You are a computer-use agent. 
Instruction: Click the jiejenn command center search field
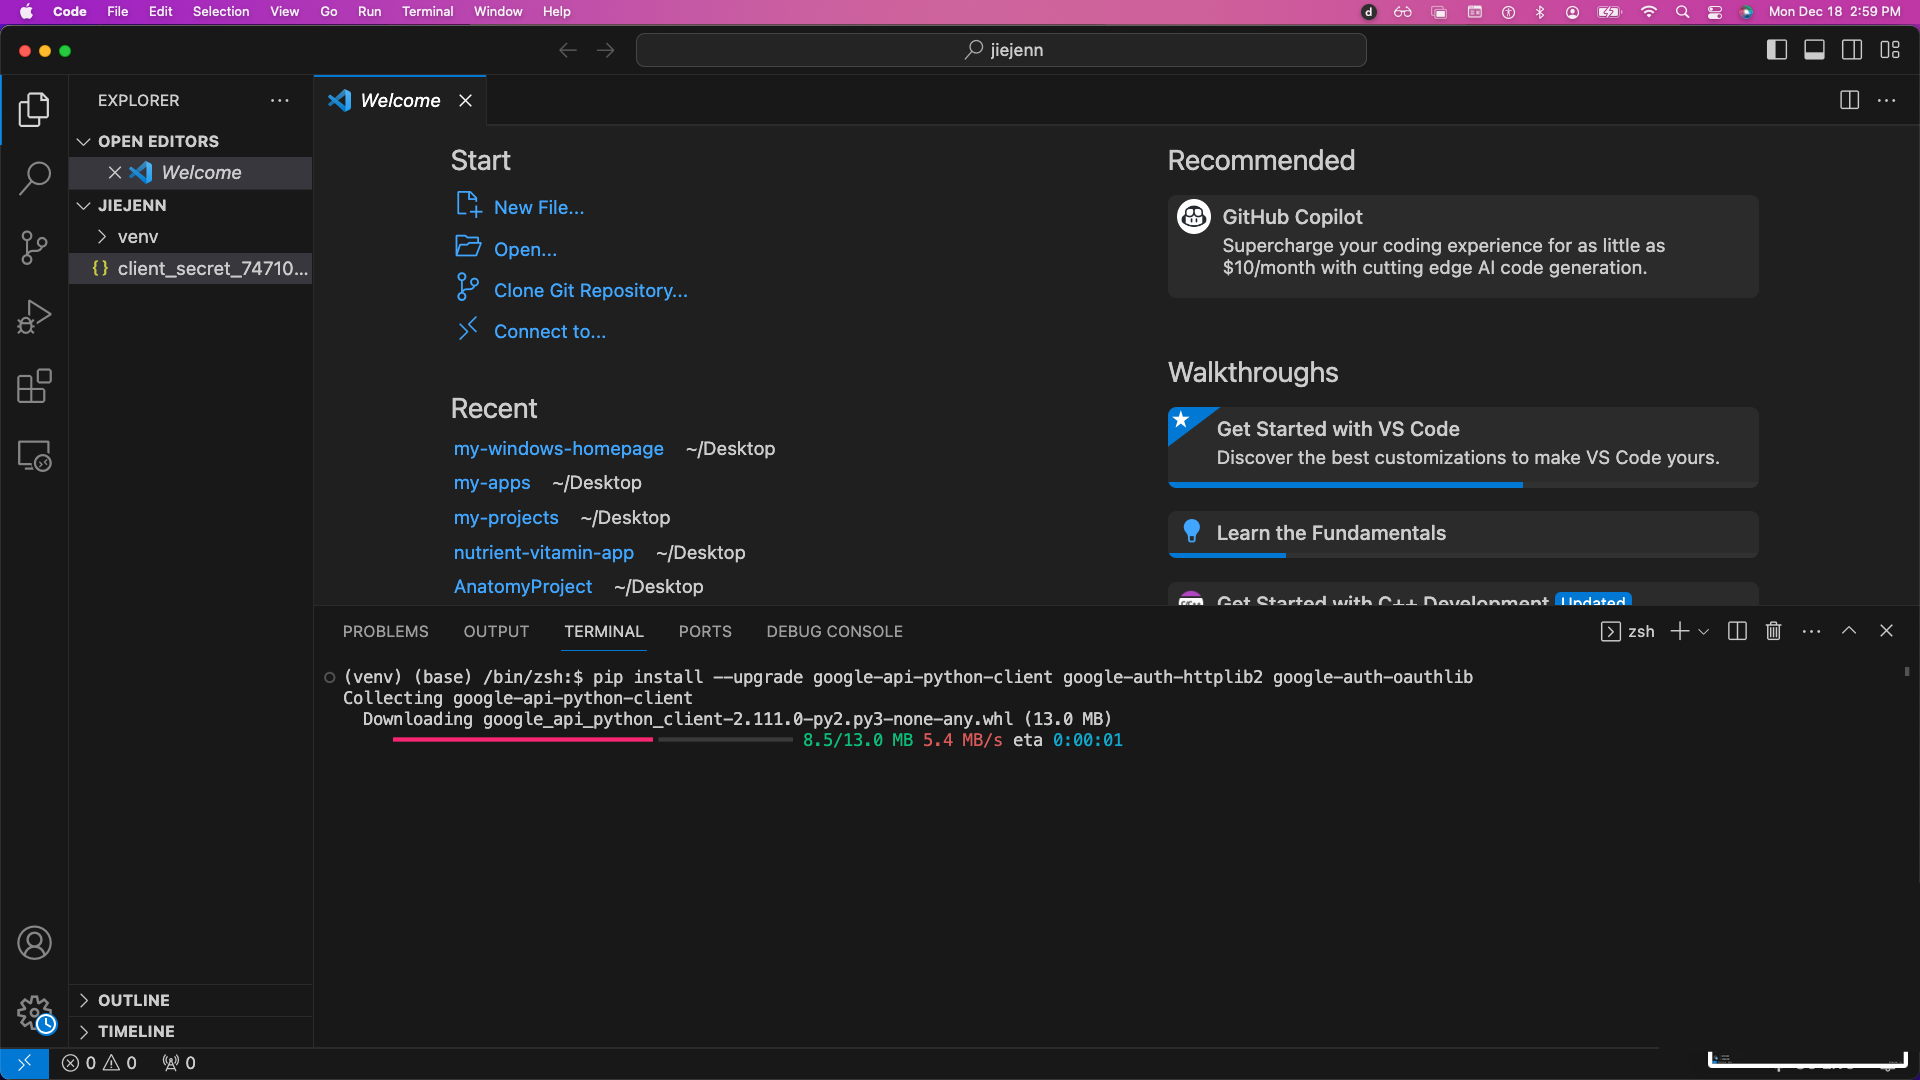1001,50
